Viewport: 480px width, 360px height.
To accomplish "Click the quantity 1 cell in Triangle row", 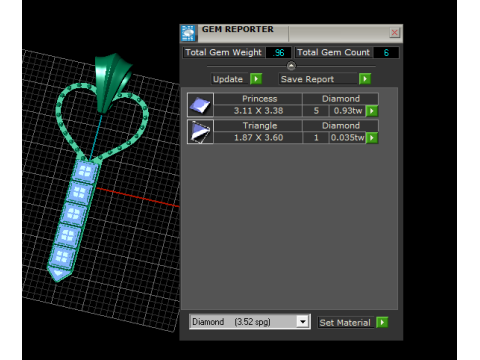I will pyautogui.click(x=316, y=138).
